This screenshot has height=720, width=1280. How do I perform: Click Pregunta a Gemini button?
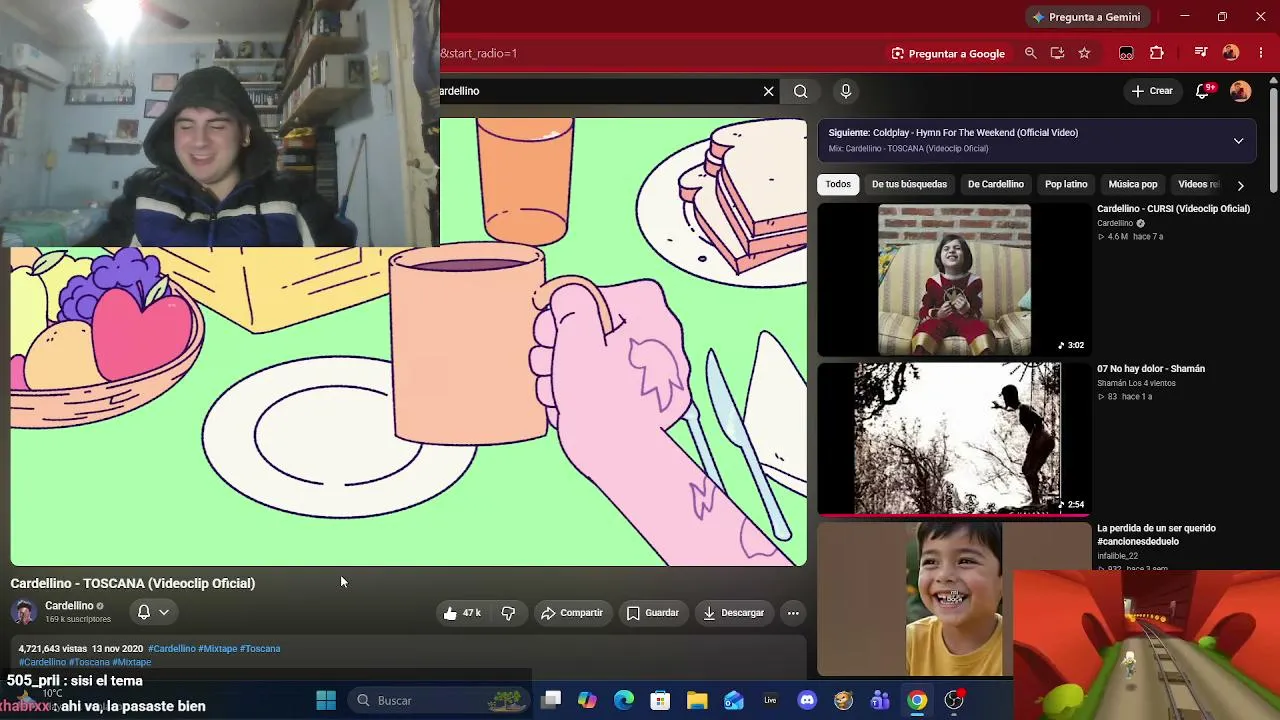pos(1087,17)
